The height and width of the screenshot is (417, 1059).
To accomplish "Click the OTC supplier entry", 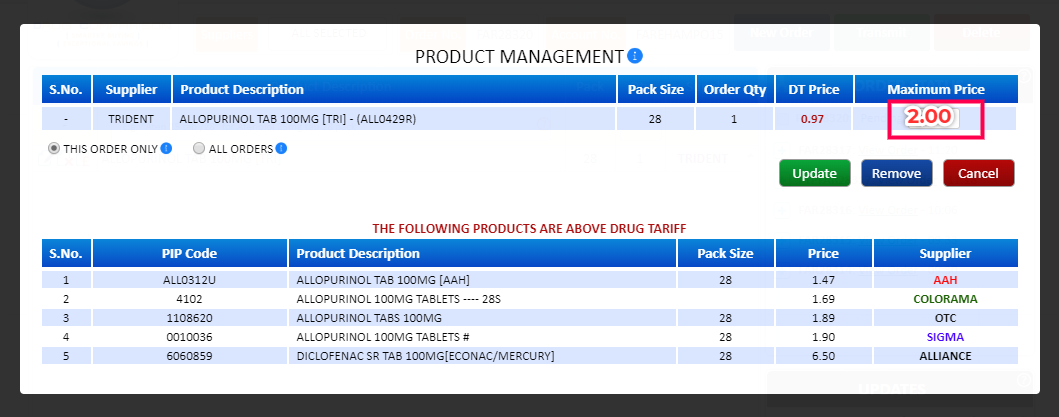I will coord(945,317).
